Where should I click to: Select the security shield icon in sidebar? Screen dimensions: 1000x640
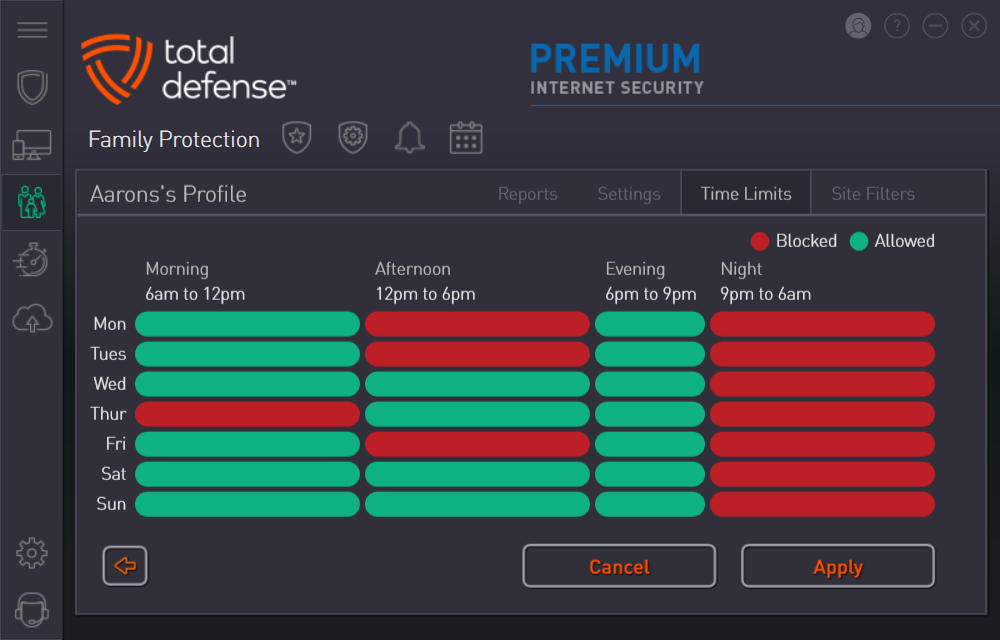[x=32, y=87]
